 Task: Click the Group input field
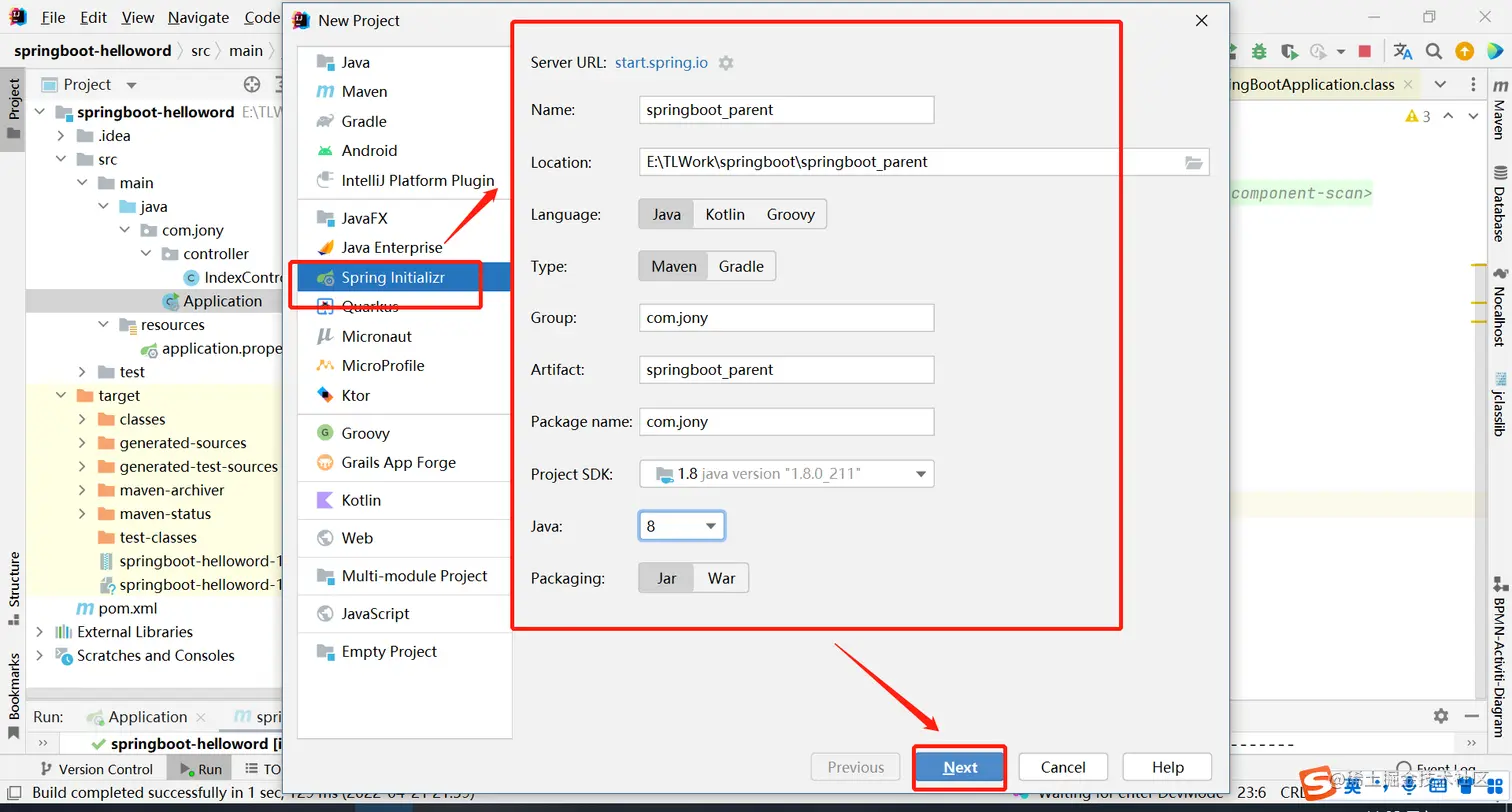787,318
